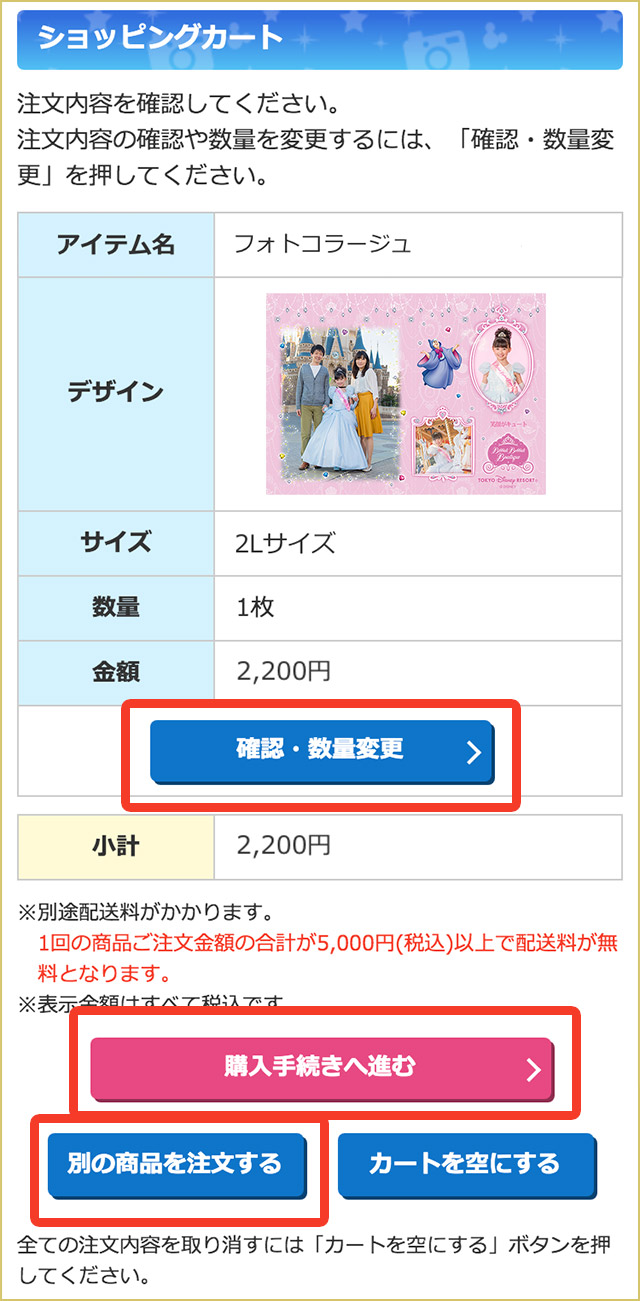640x1301 pixels.
Task: Select the デザイン label cell
Action: tap(116, 394)
